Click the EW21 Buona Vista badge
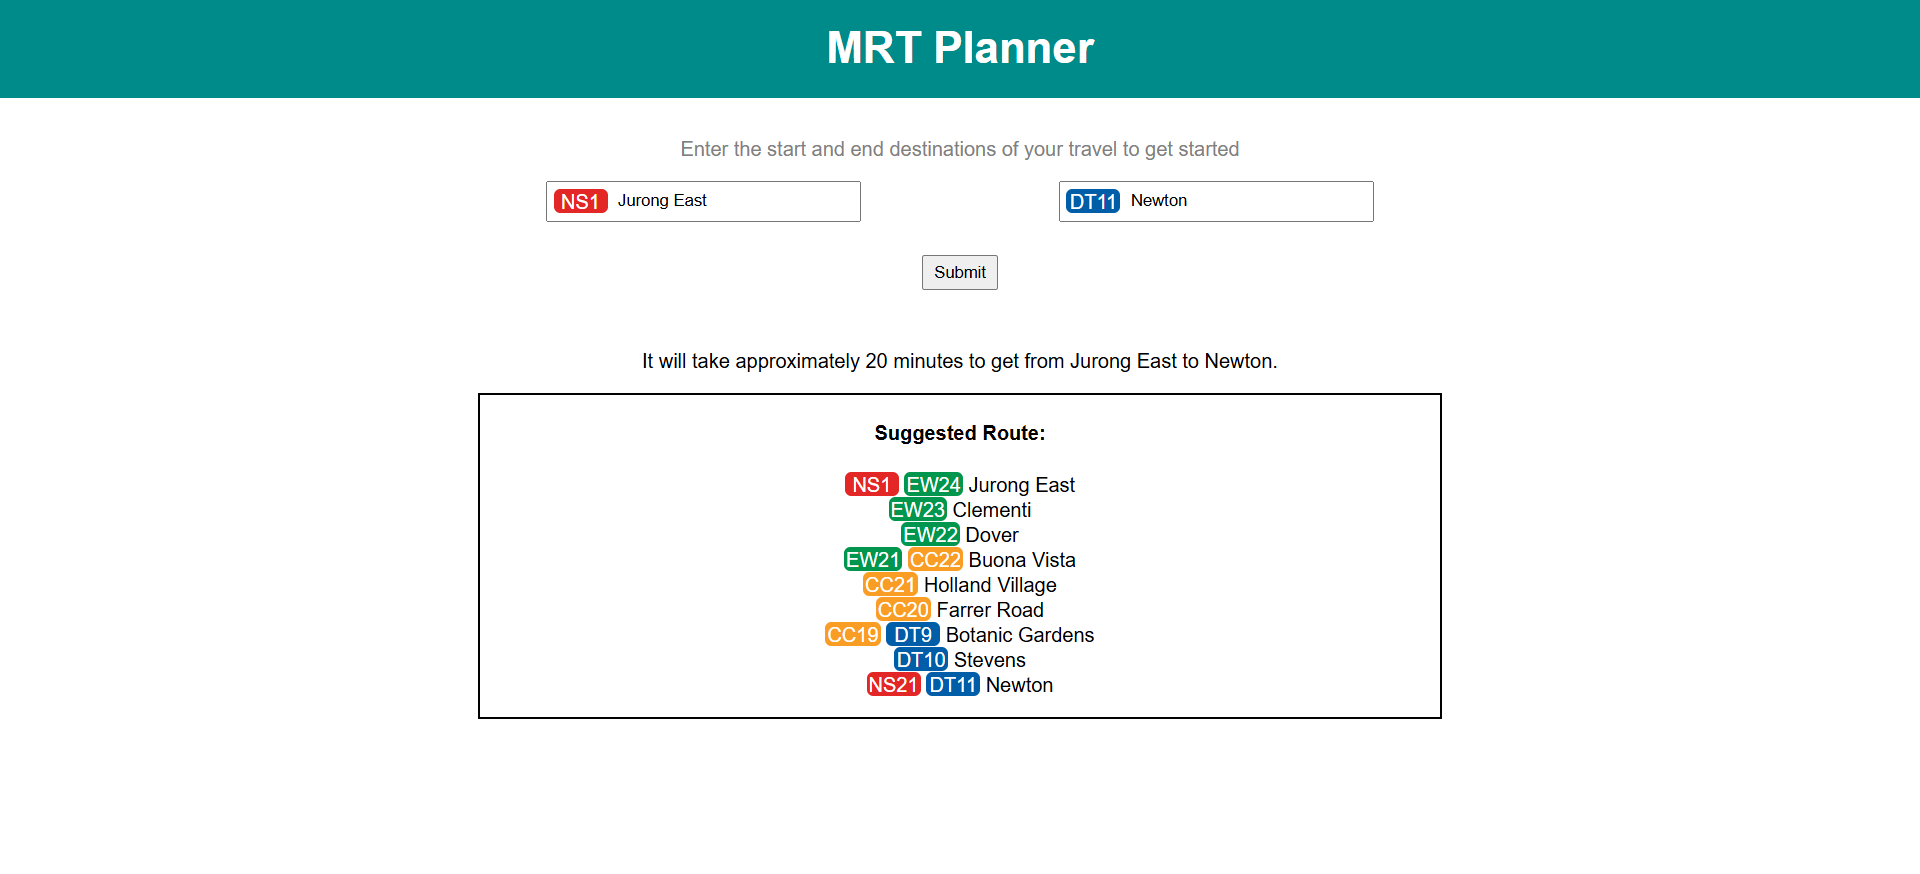This screenshot has width=1920, height=874. coord(872,560)
